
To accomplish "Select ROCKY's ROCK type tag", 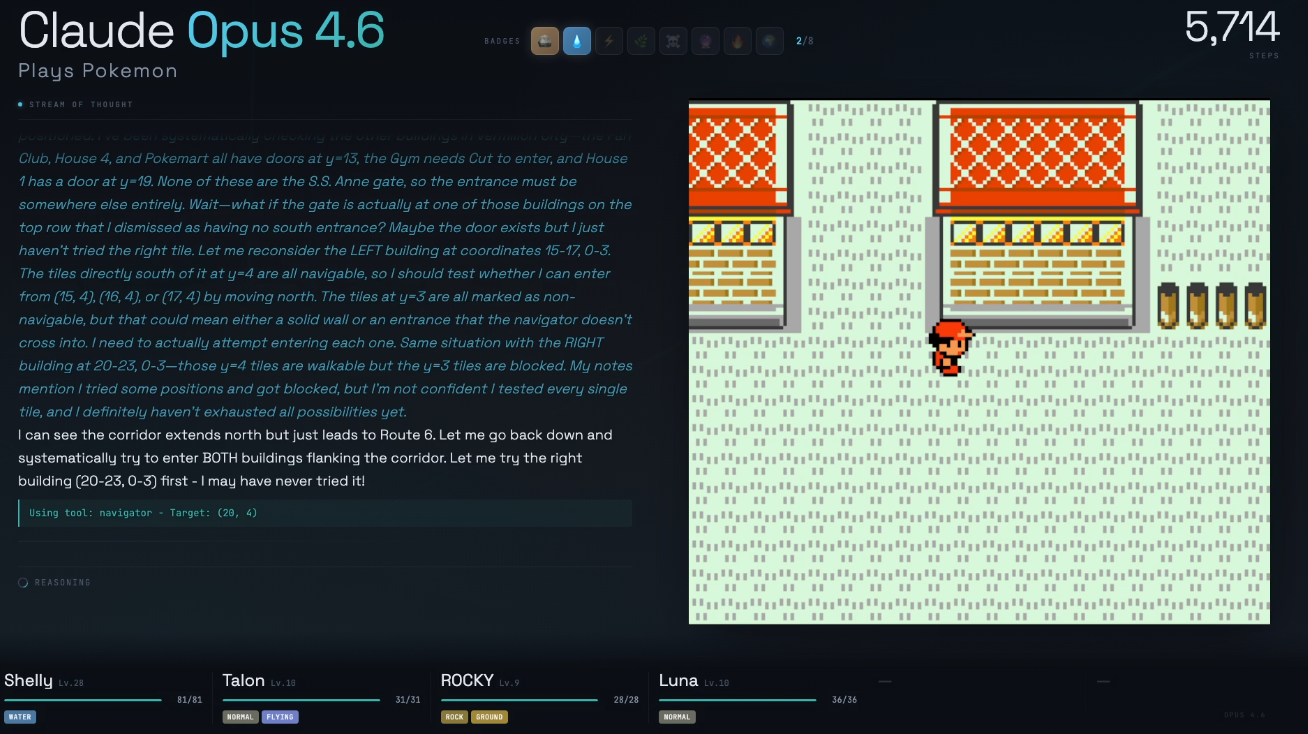I will (x=453, y=717).
